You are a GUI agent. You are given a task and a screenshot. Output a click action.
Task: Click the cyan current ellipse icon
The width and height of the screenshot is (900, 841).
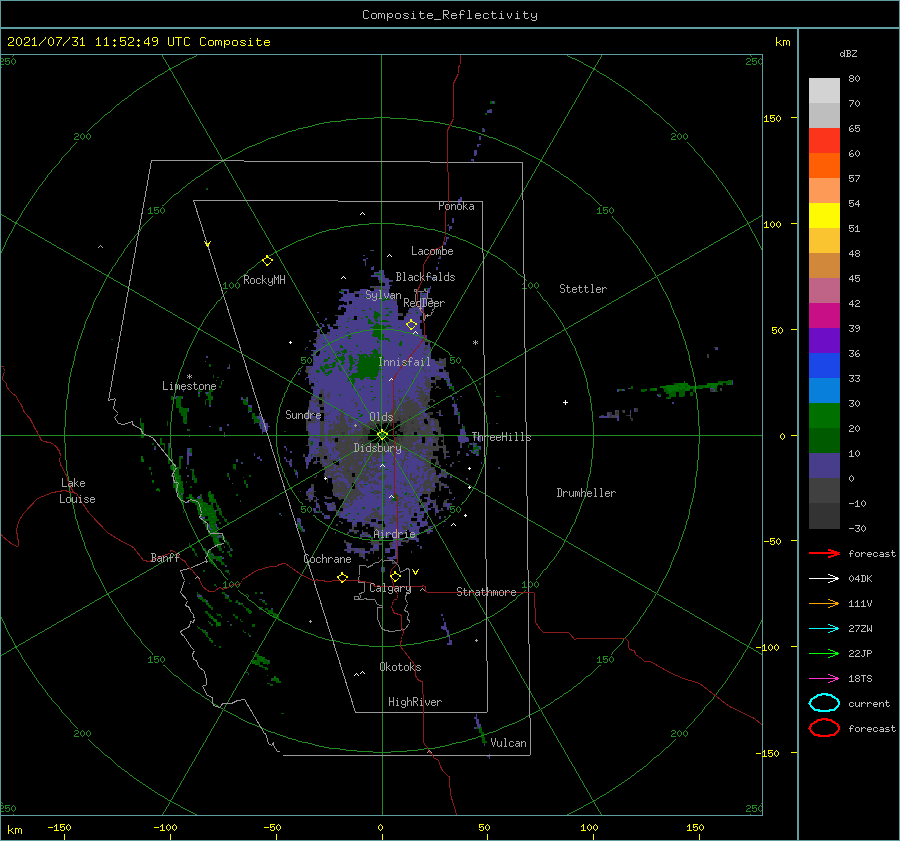pyautogui.click(x=824, y=703)
